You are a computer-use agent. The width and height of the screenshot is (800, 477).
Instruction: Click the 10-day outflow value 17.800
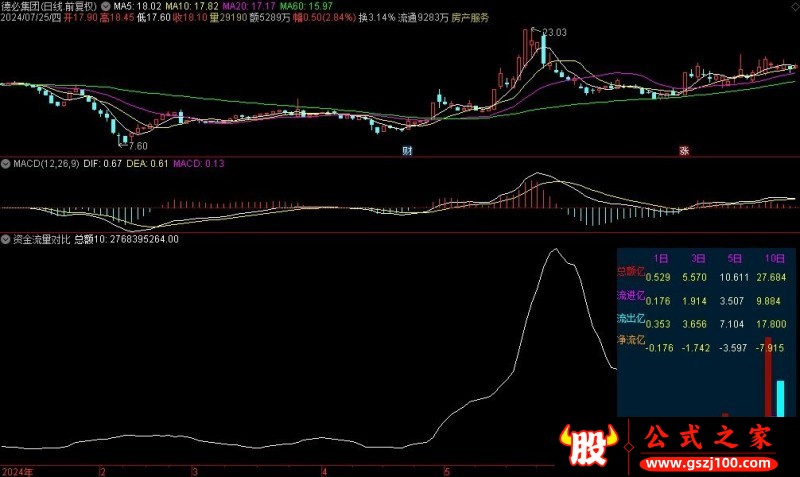point(771,324)
